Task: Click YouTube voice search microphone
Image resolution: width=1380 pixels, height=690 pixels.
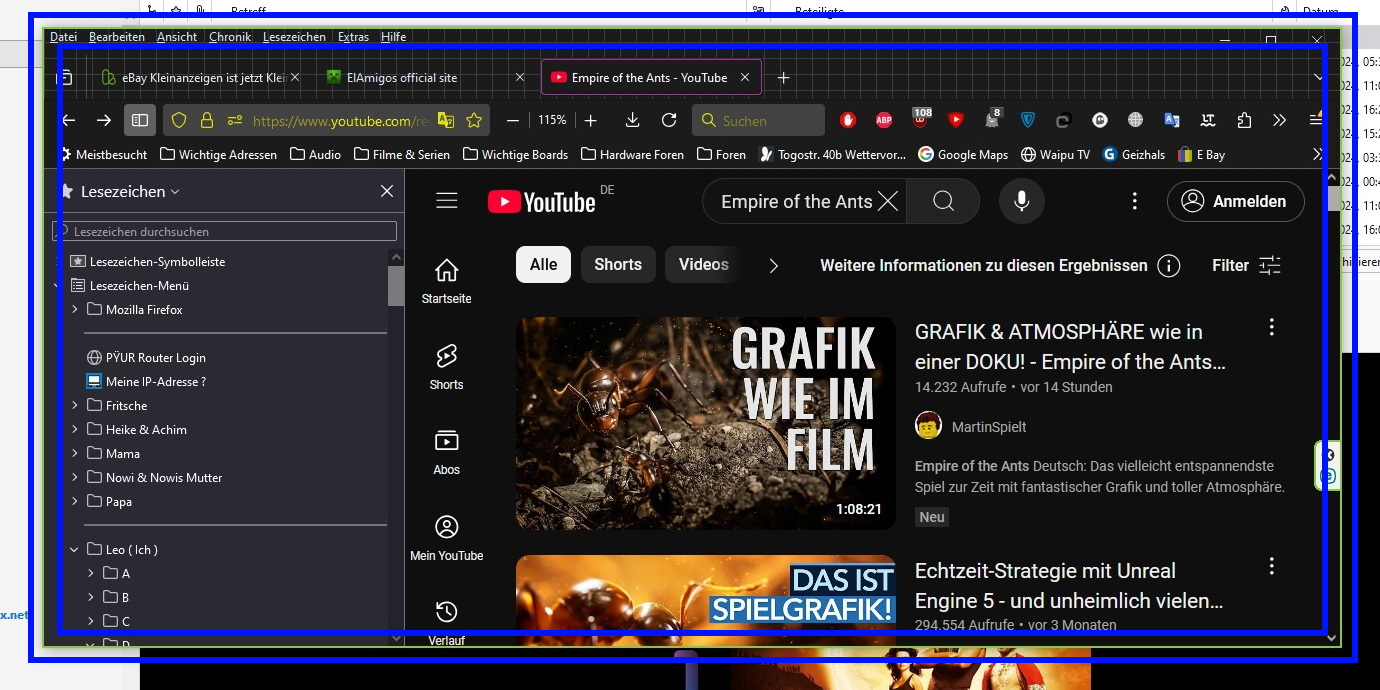Action: tap(1021, 201)
